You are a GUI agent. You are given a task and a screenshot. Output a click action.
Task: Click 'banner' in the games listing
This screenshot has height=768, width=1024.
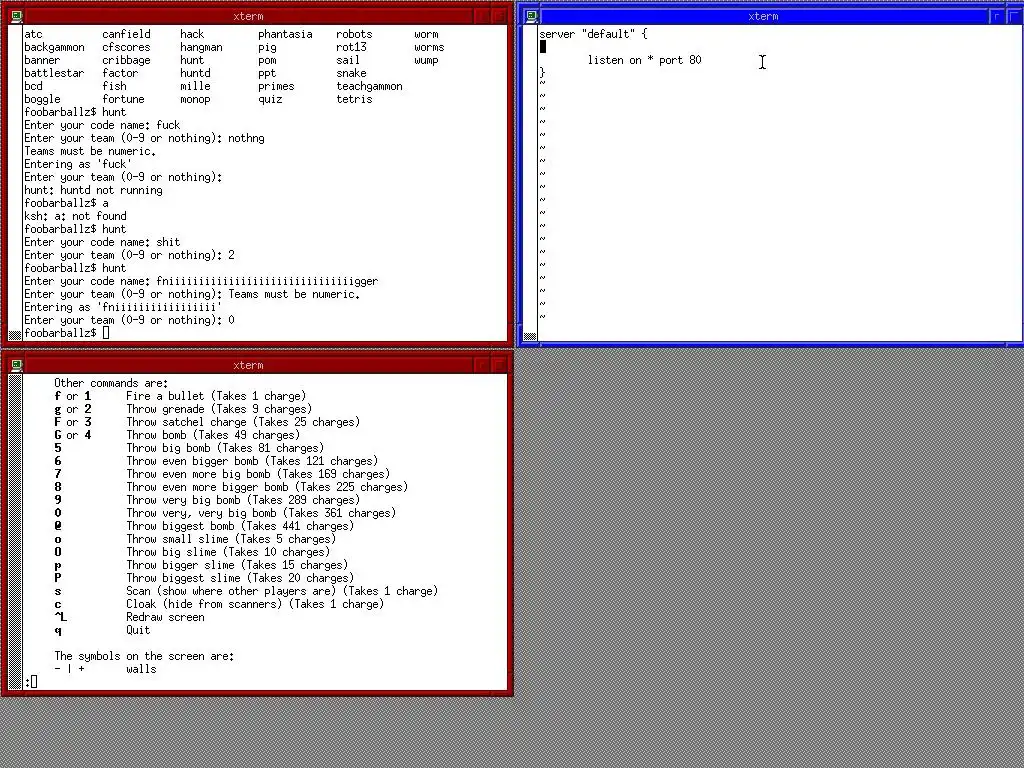point(42,60)
